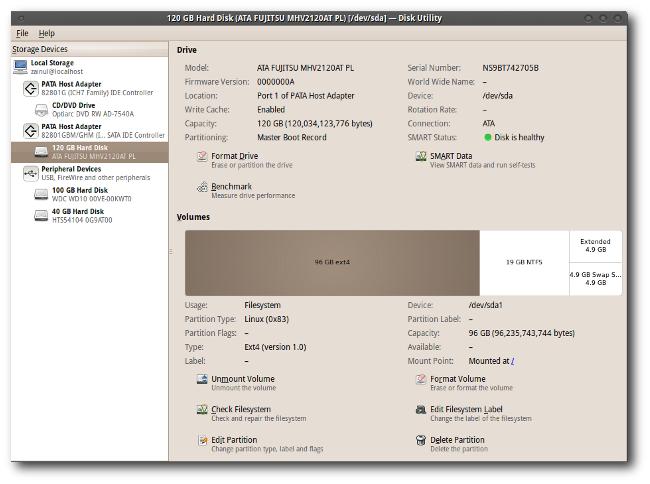650x484 pixels.
Task: Select the 4.9 GB Swap Space partition
Action: (x=595, y=279)
